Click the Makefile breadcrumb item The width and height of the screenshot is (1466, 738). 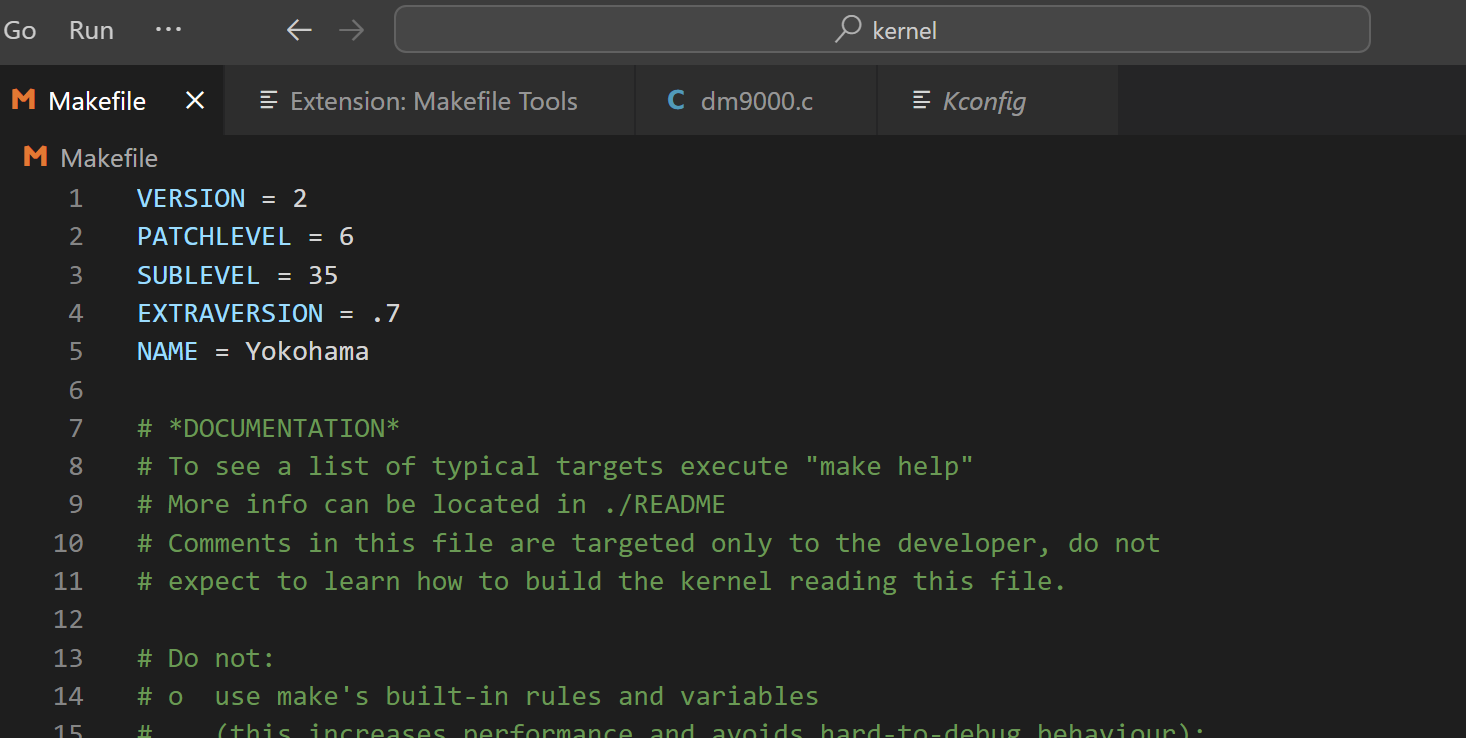[109, 158]
